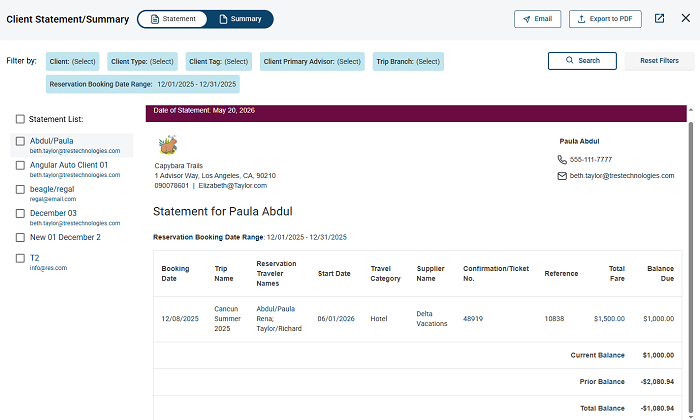Click envelope icon beside Paula Abdul's email
The image size is (700, 420).
pos(562,176)
